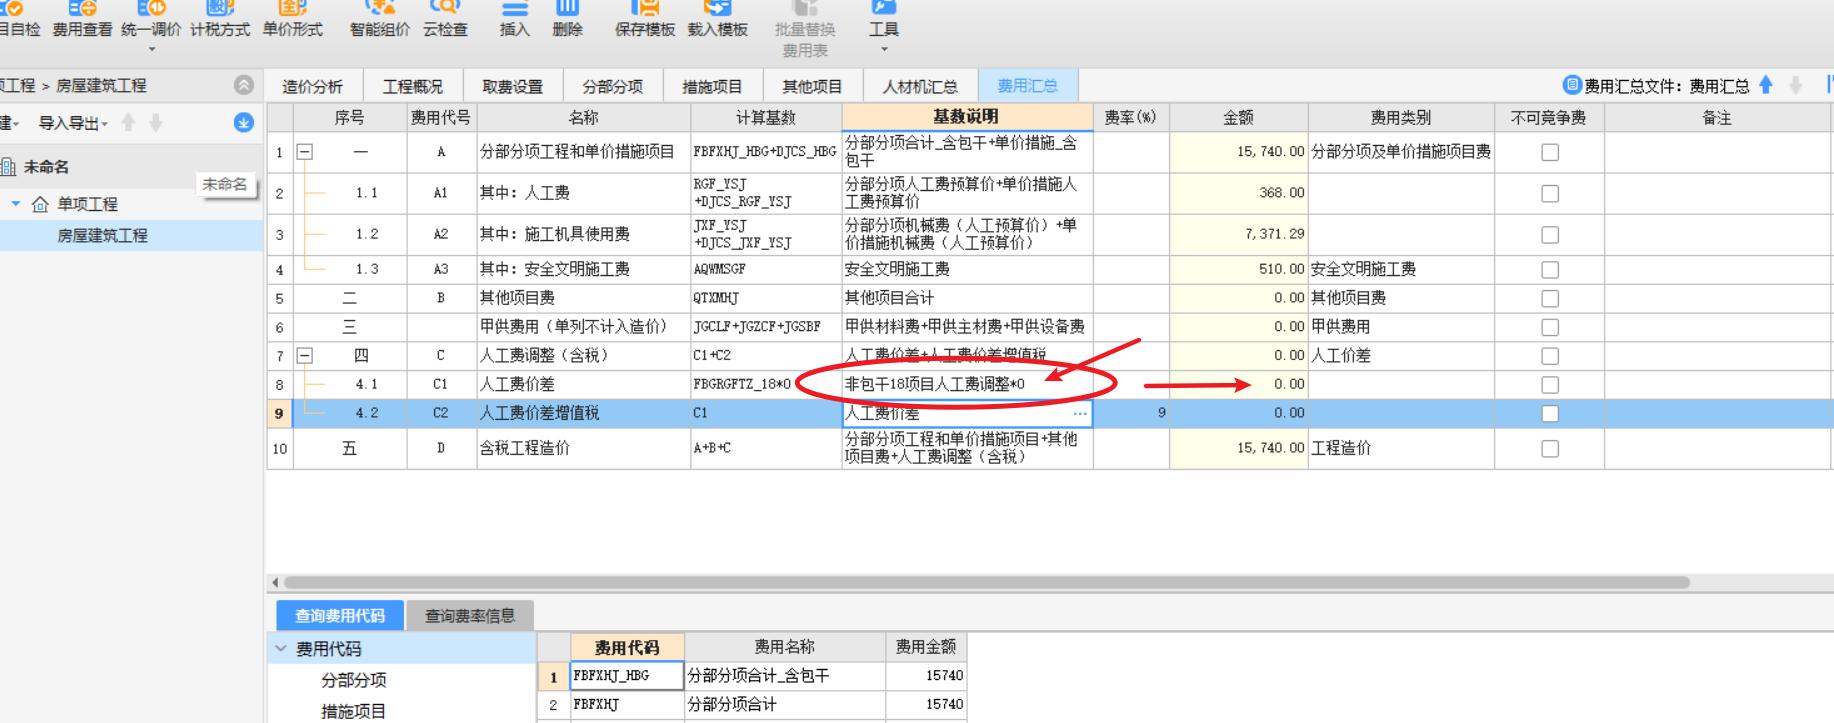1834x723 pixels.
Task: Click 载入模板 in the toolbar
Action: click(x=718, y=20)
